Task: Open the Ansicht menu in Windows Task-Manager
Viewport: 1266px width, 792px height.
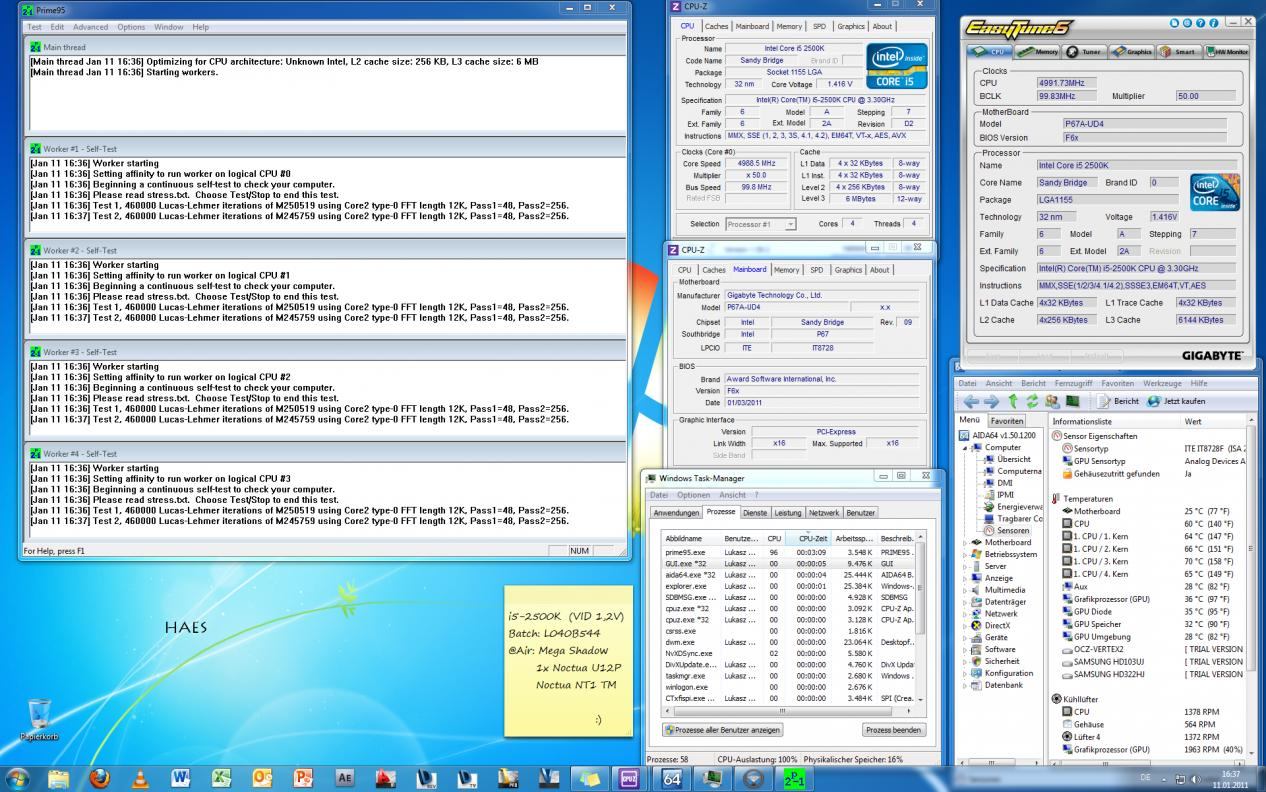Action: (x=732, y=495)
